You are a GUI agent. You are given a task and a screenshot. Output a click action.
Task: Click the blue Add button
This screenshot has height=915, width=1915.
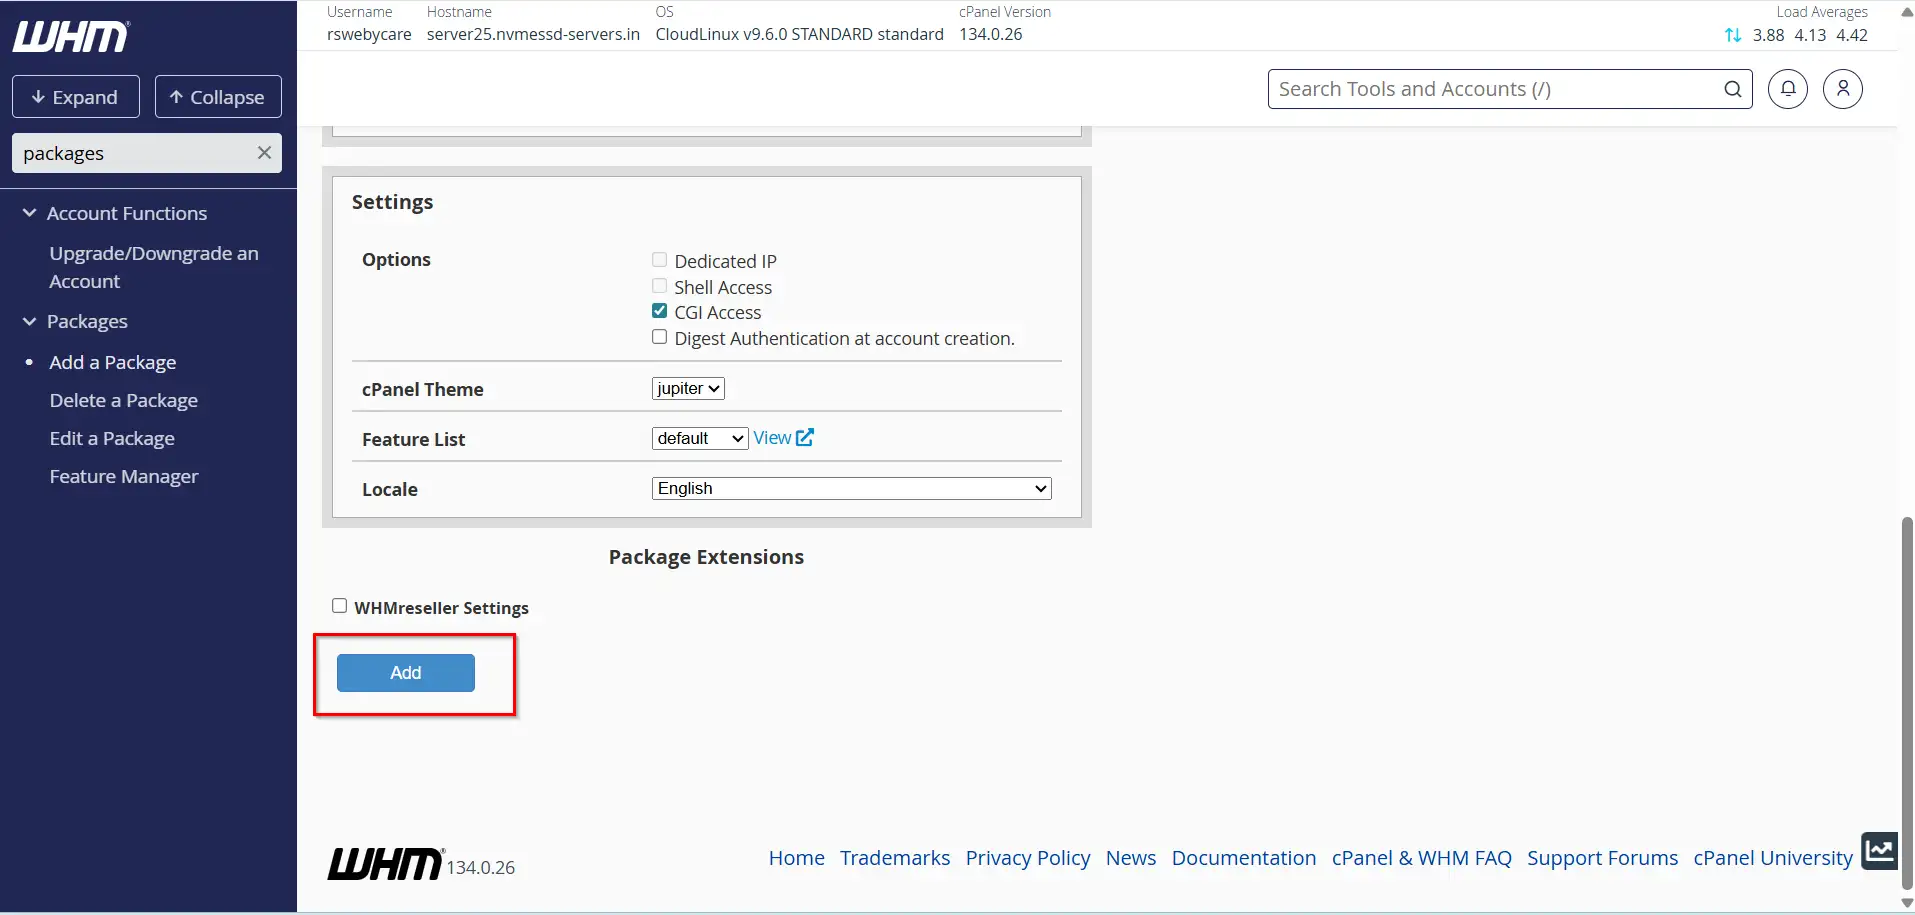pos(406,673)
